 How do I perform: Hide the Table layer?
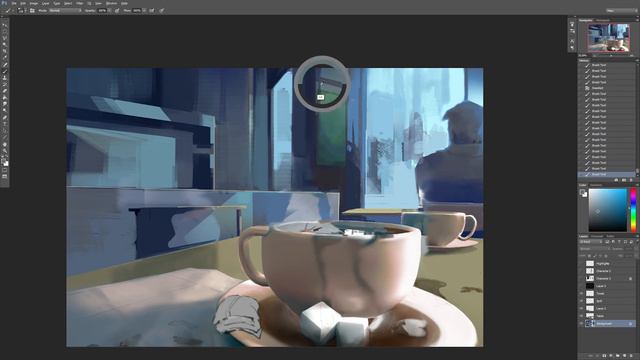tap(581, 316)
